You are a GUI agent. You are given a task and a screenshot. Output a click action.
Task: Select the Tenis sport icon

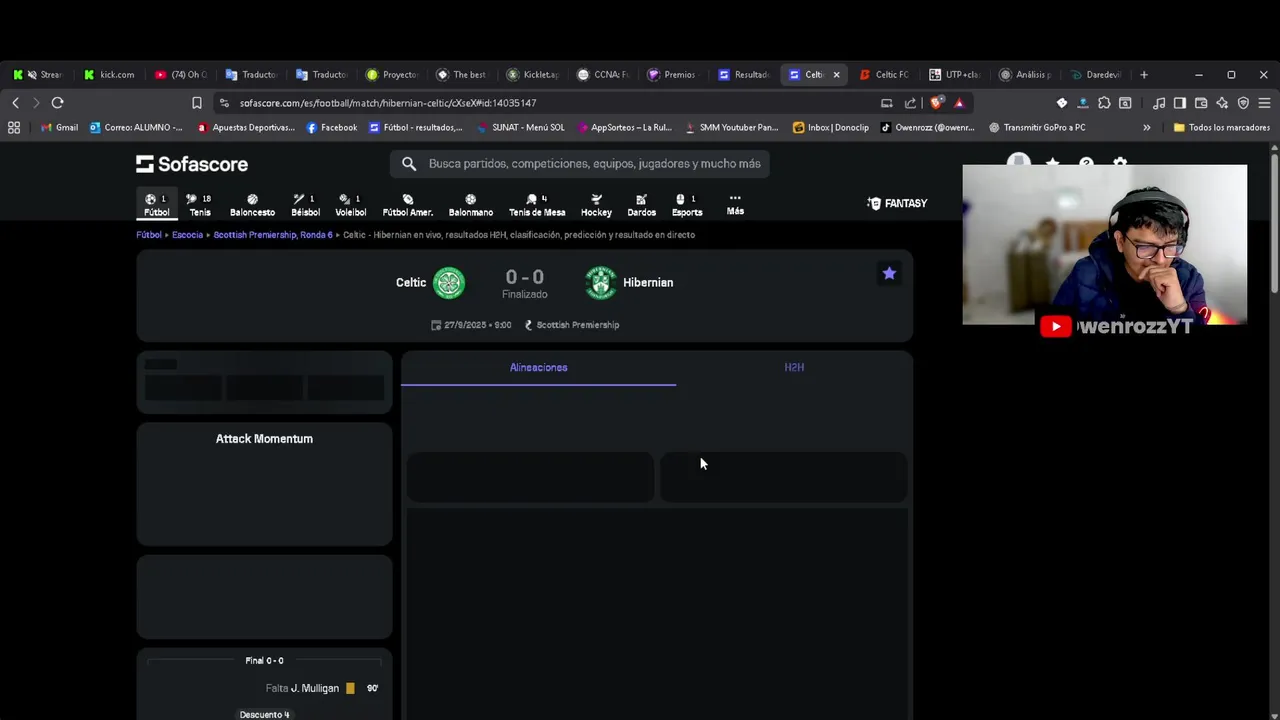click(200, 205)
